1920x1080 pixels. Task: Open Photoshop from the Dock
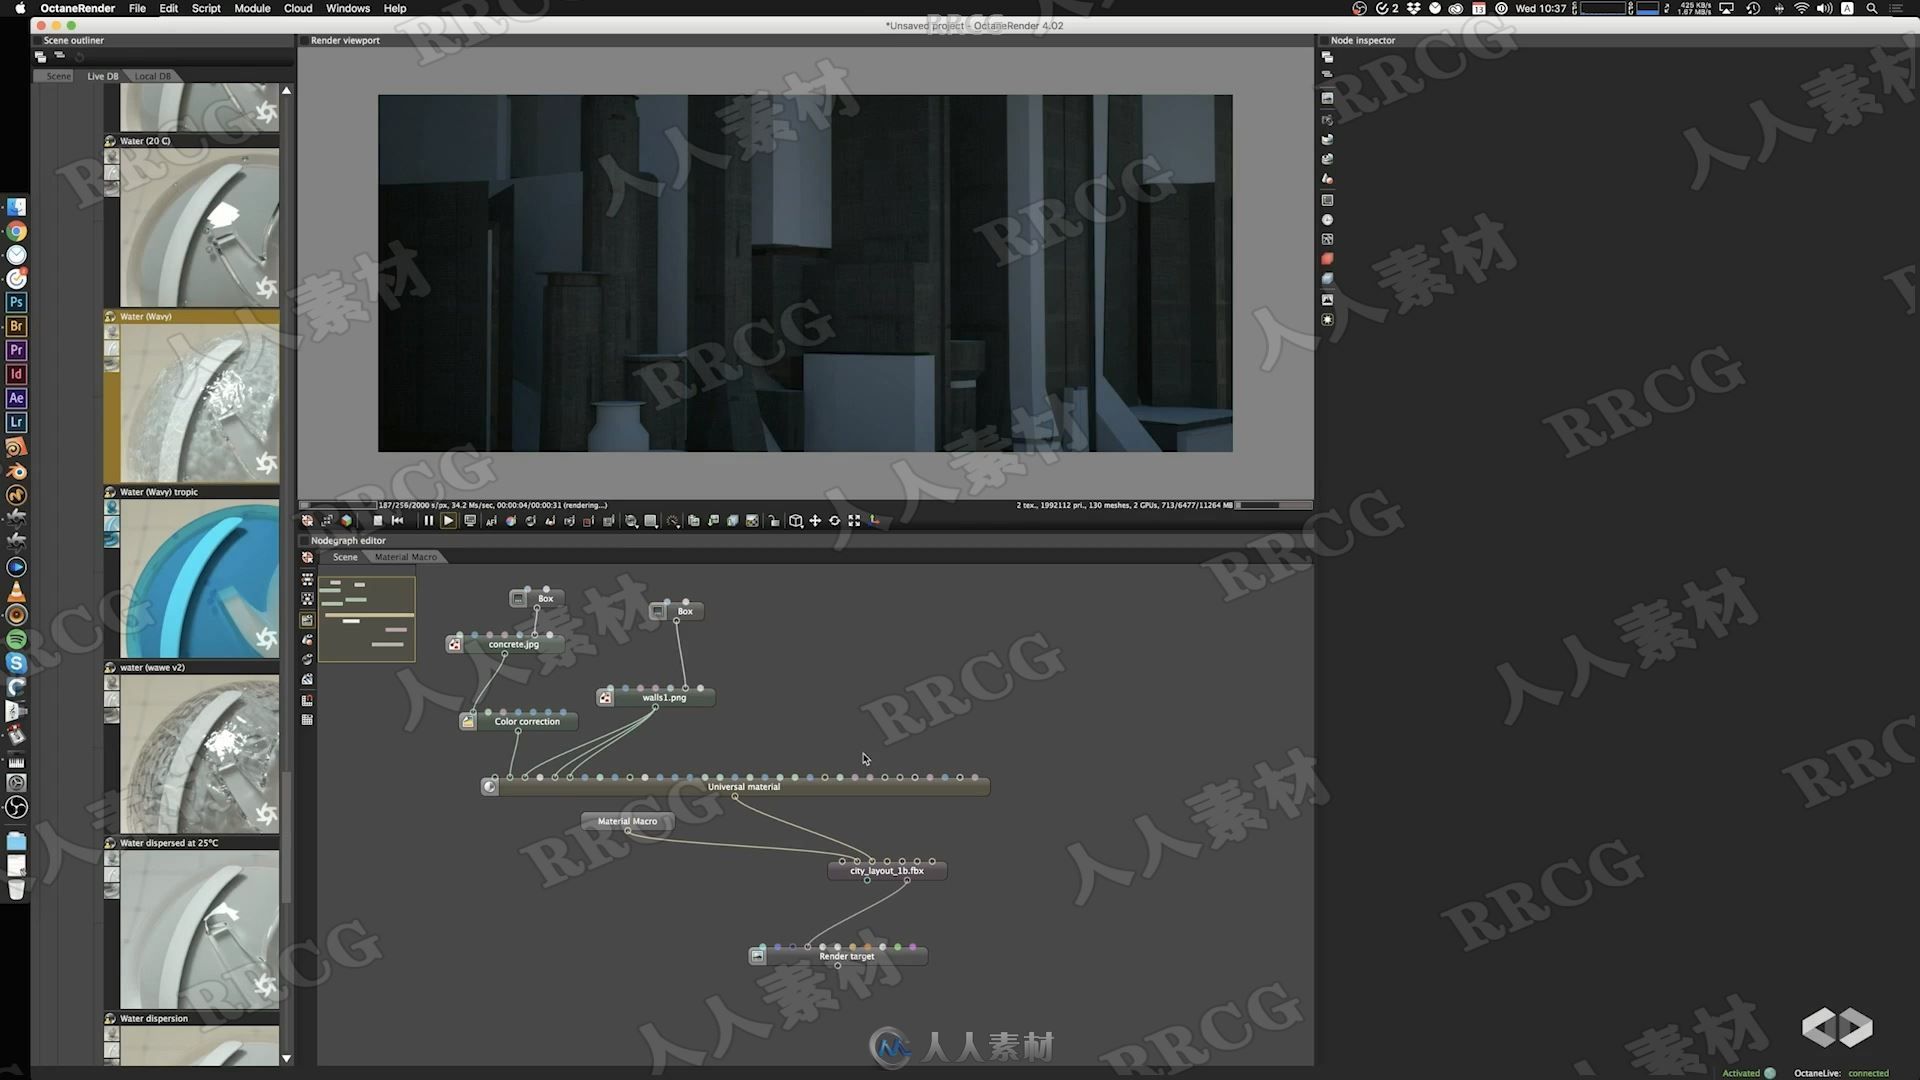(16, 302)
